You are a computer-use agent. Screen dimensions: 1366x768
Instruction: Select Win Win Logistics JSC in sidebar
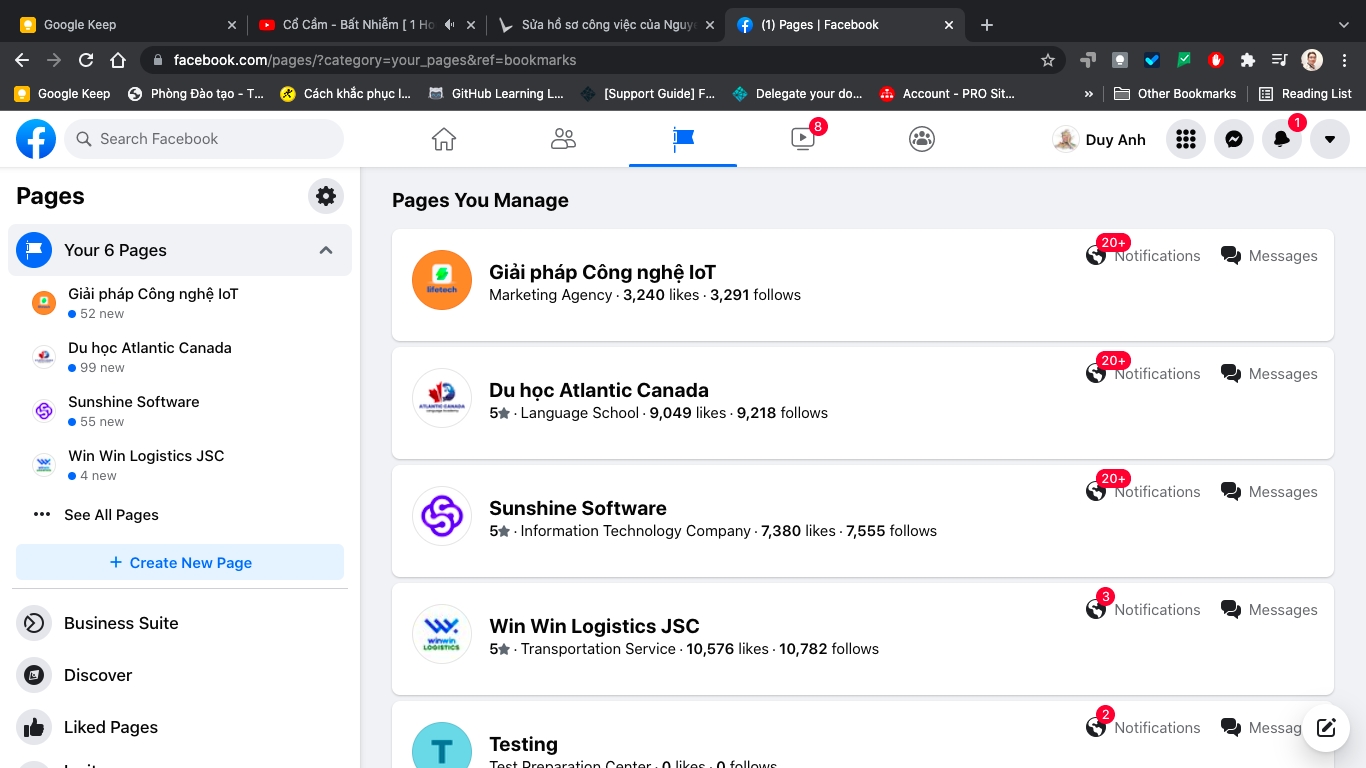pos(180,465)
